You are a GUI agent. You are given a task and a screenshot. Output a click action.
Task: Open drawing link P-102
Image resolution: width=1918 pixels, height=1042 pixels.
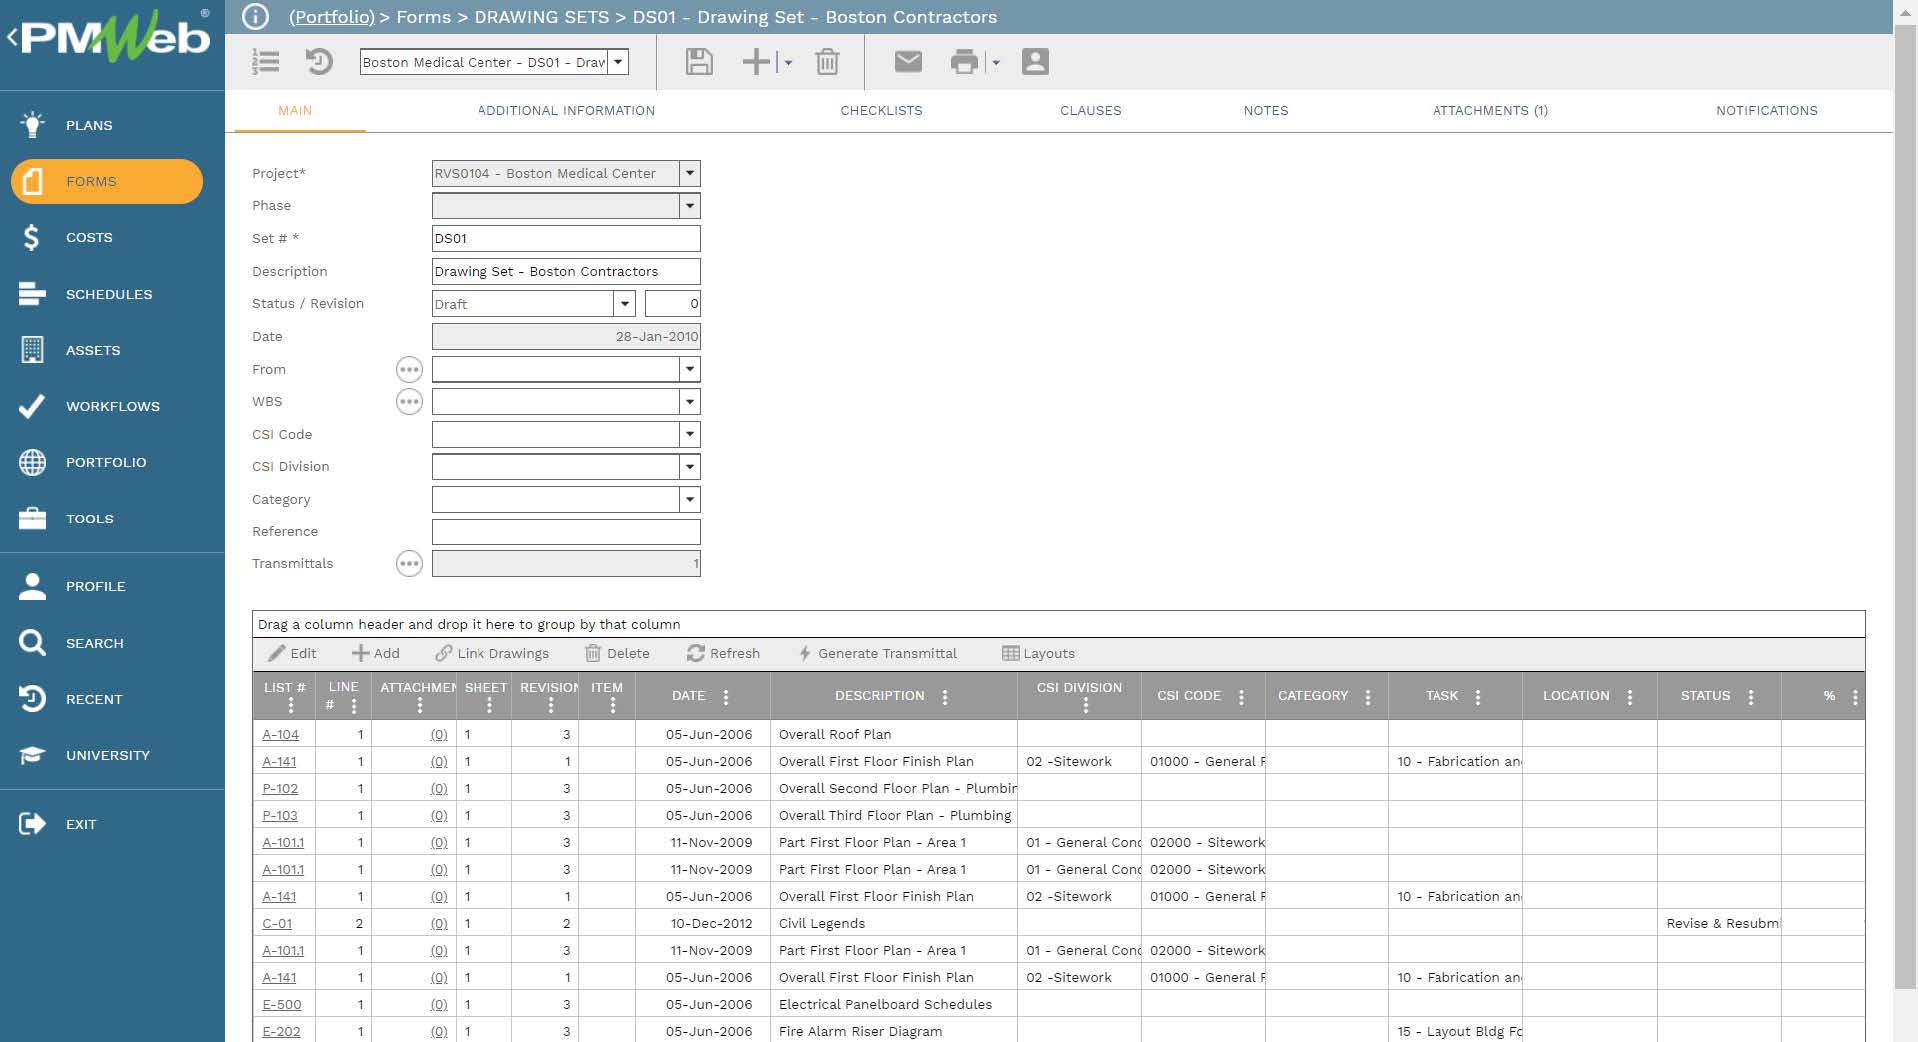click(x=280, y=788)
